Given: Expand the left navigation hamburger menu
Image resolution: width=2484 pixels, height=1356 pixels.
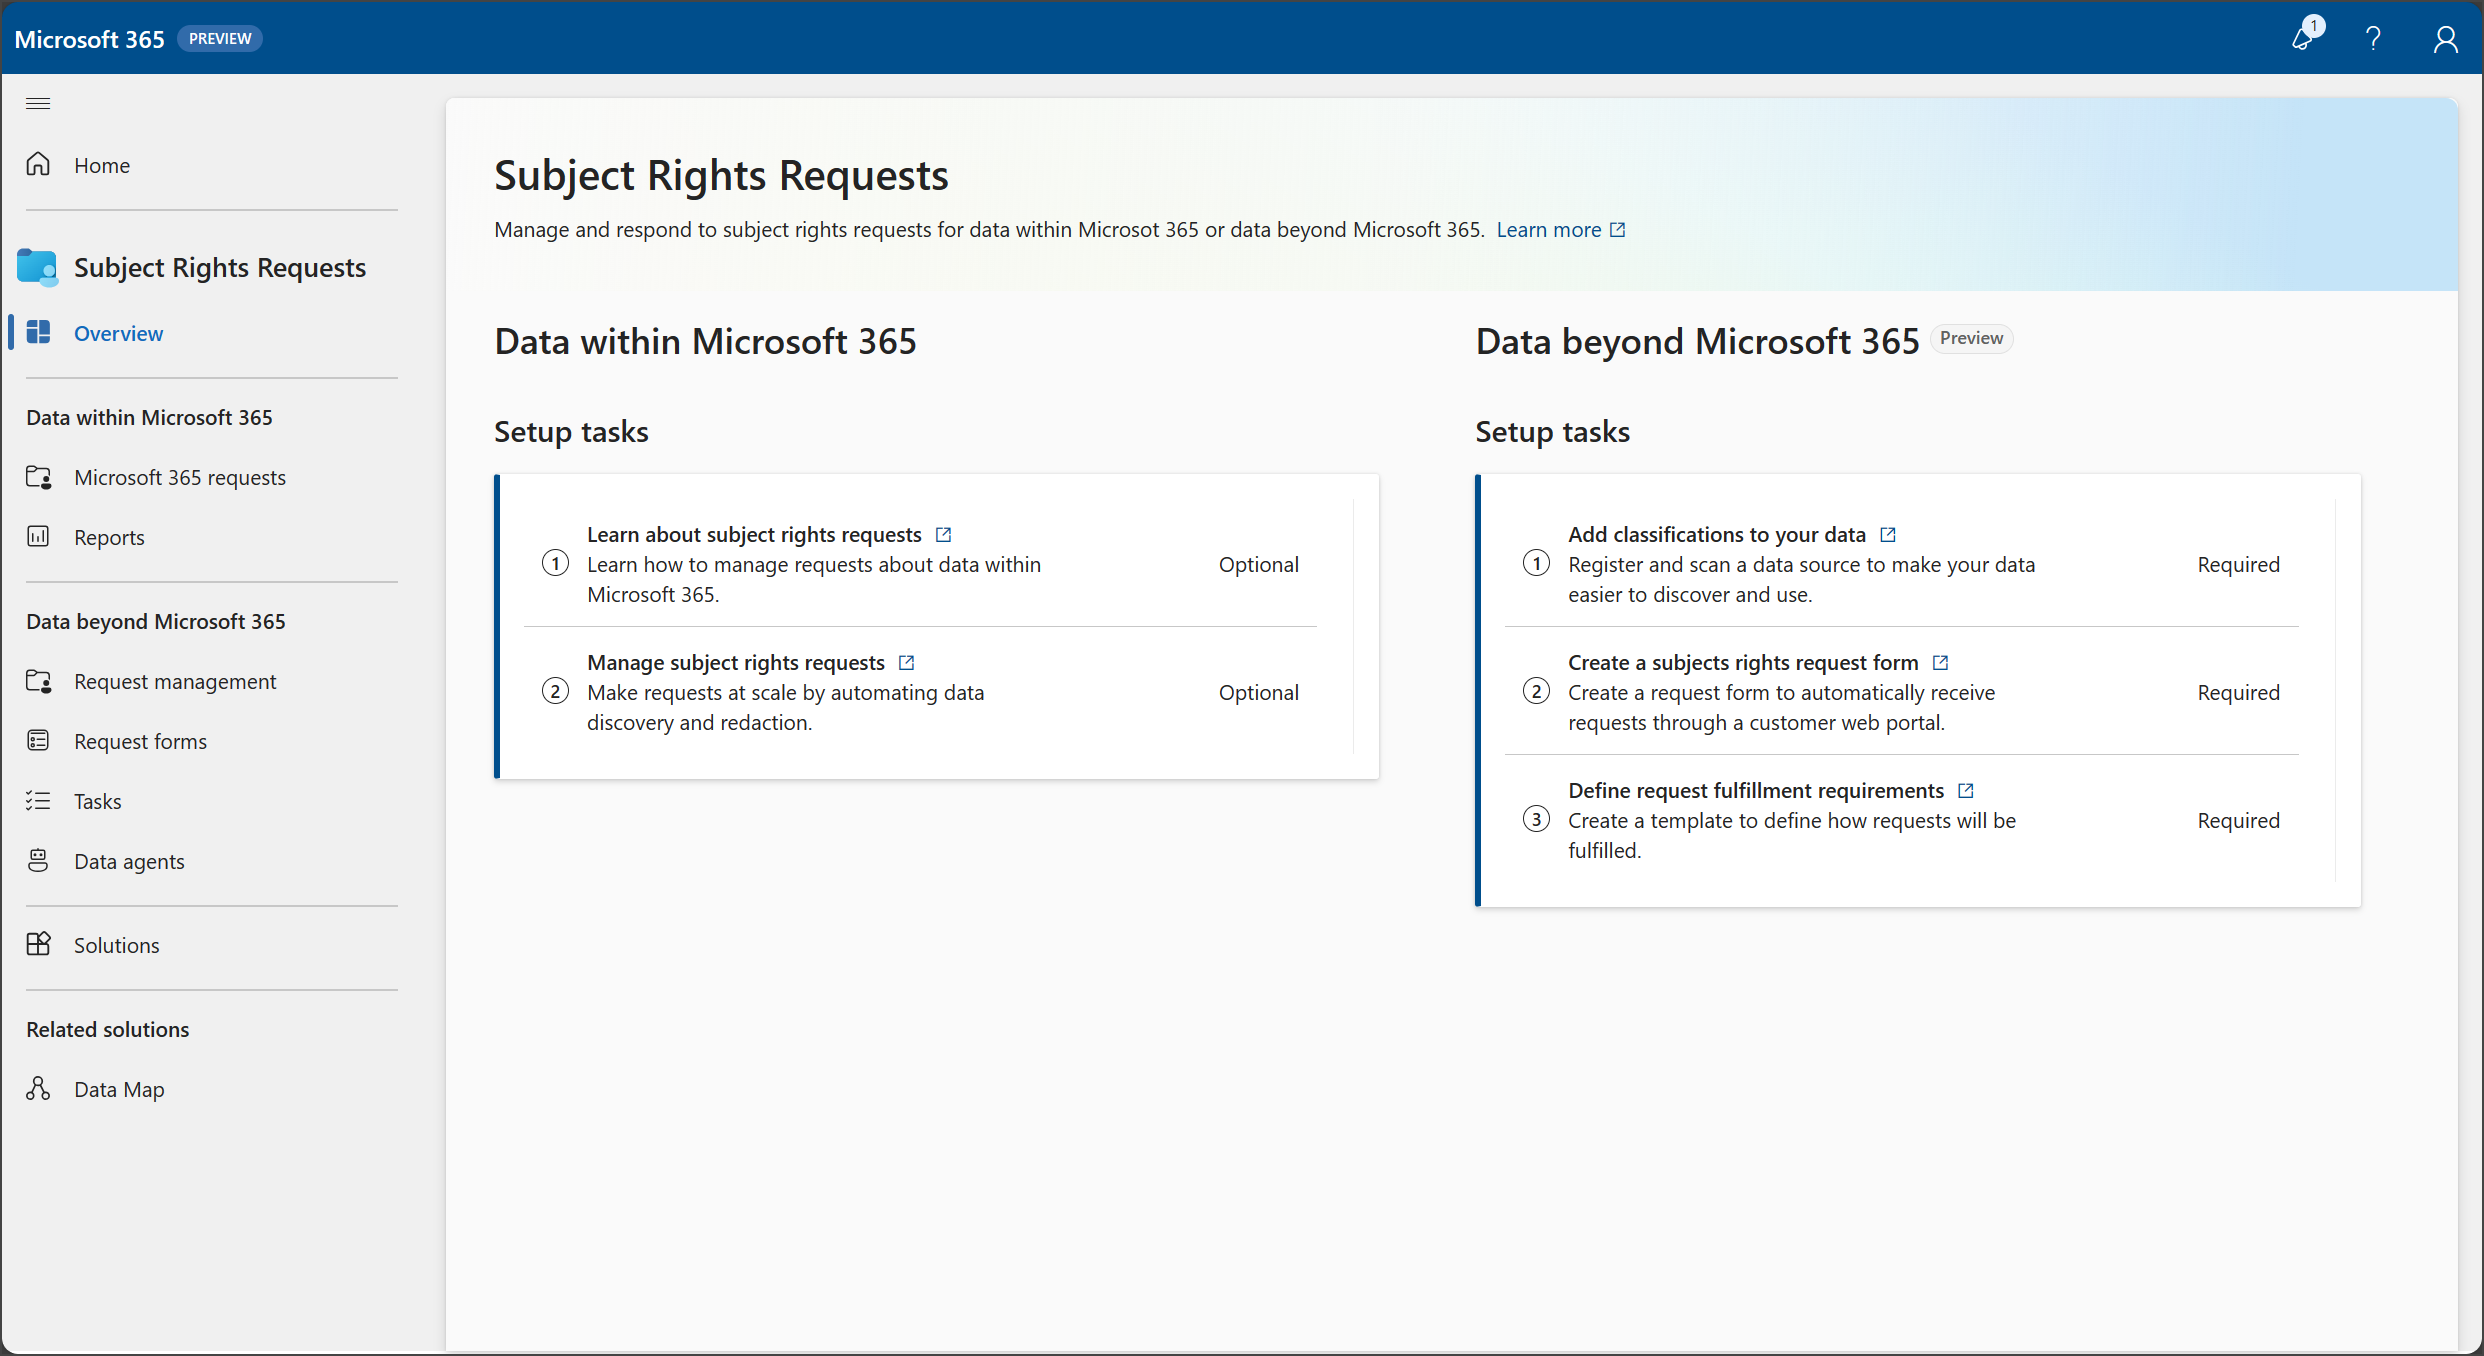Looking at the screenshot, I should (37, 102).
